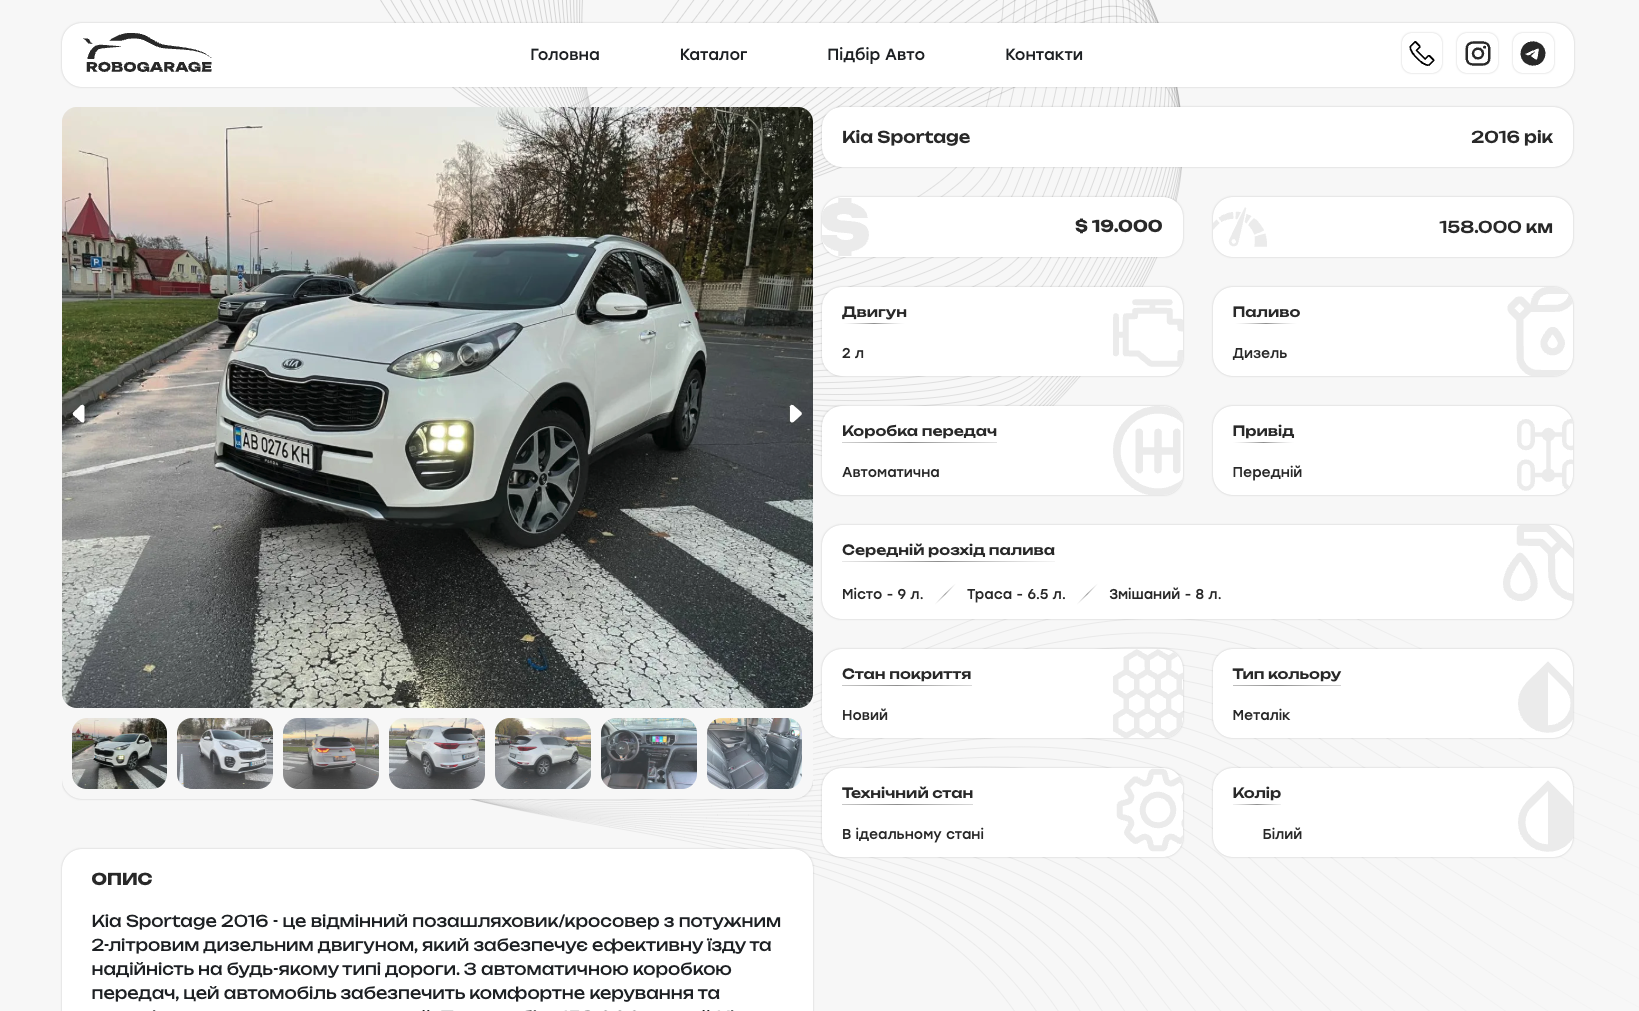Screen dimensions: 1639x1011
Task: Open the Контакти page
Action: coord(1043,55)
